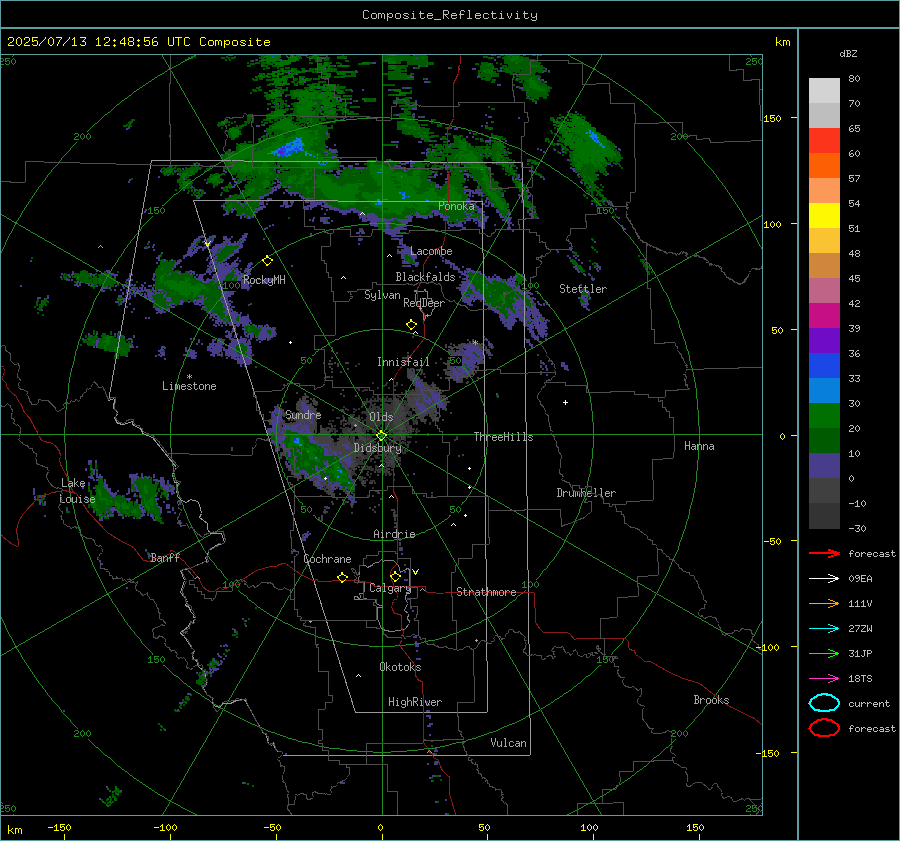This screenshot has width=900, height=841.
Task: Pick the green 31JP arrow legend icon
Action: click(824, 653)
